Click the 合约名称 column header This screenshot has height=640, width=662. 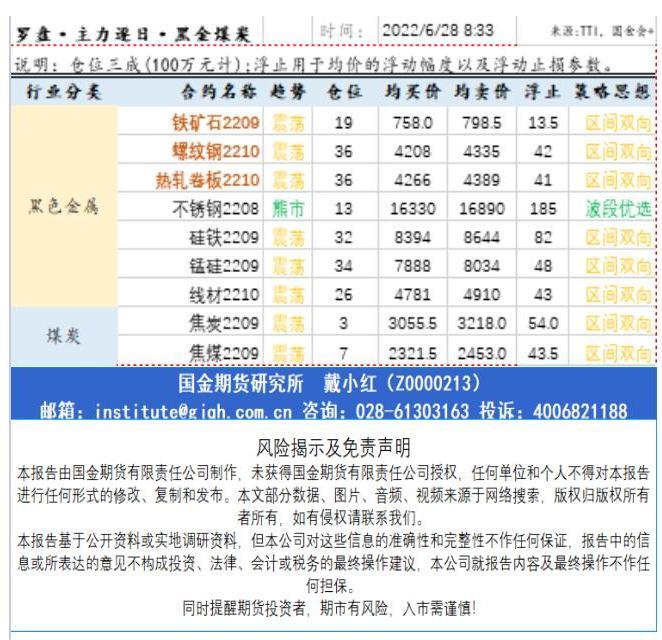[x=219, y=92]
